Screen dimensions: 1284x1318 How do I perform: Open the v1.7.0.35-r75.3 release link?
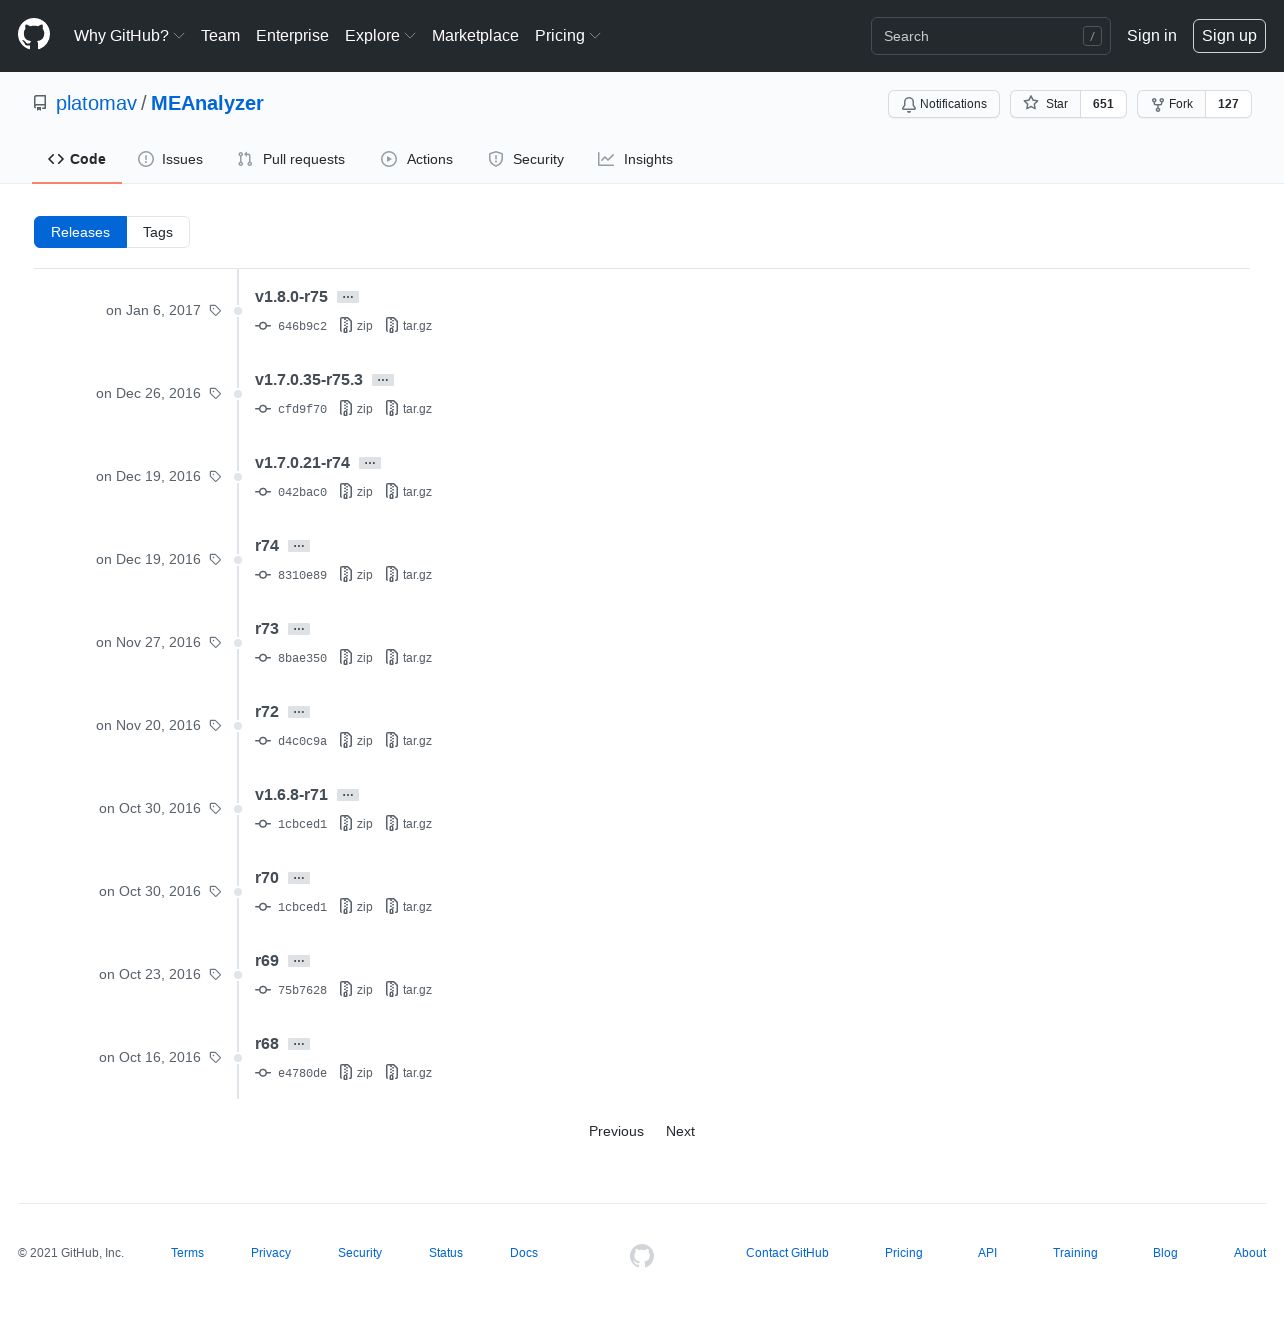point(309,380)
